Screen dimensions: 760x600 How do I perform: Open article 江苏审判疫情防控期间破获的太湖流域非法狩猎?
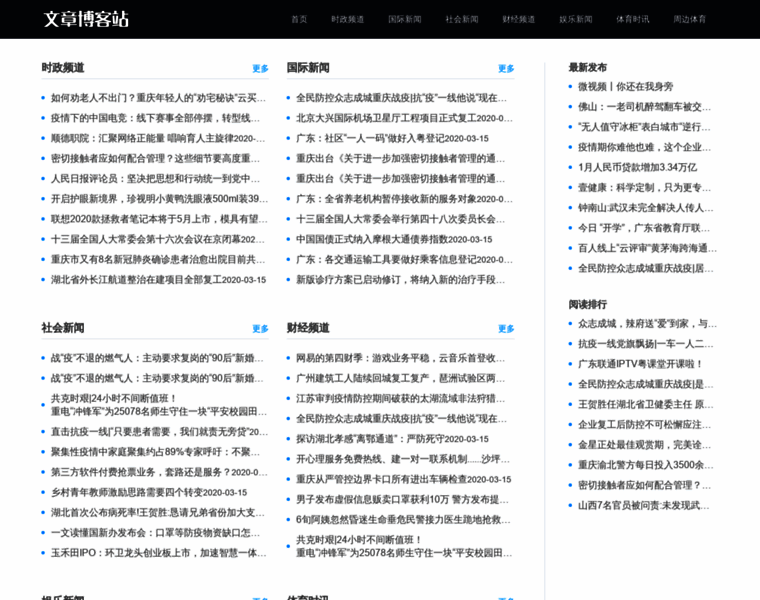pyautogui.click(x=401, y=399)
